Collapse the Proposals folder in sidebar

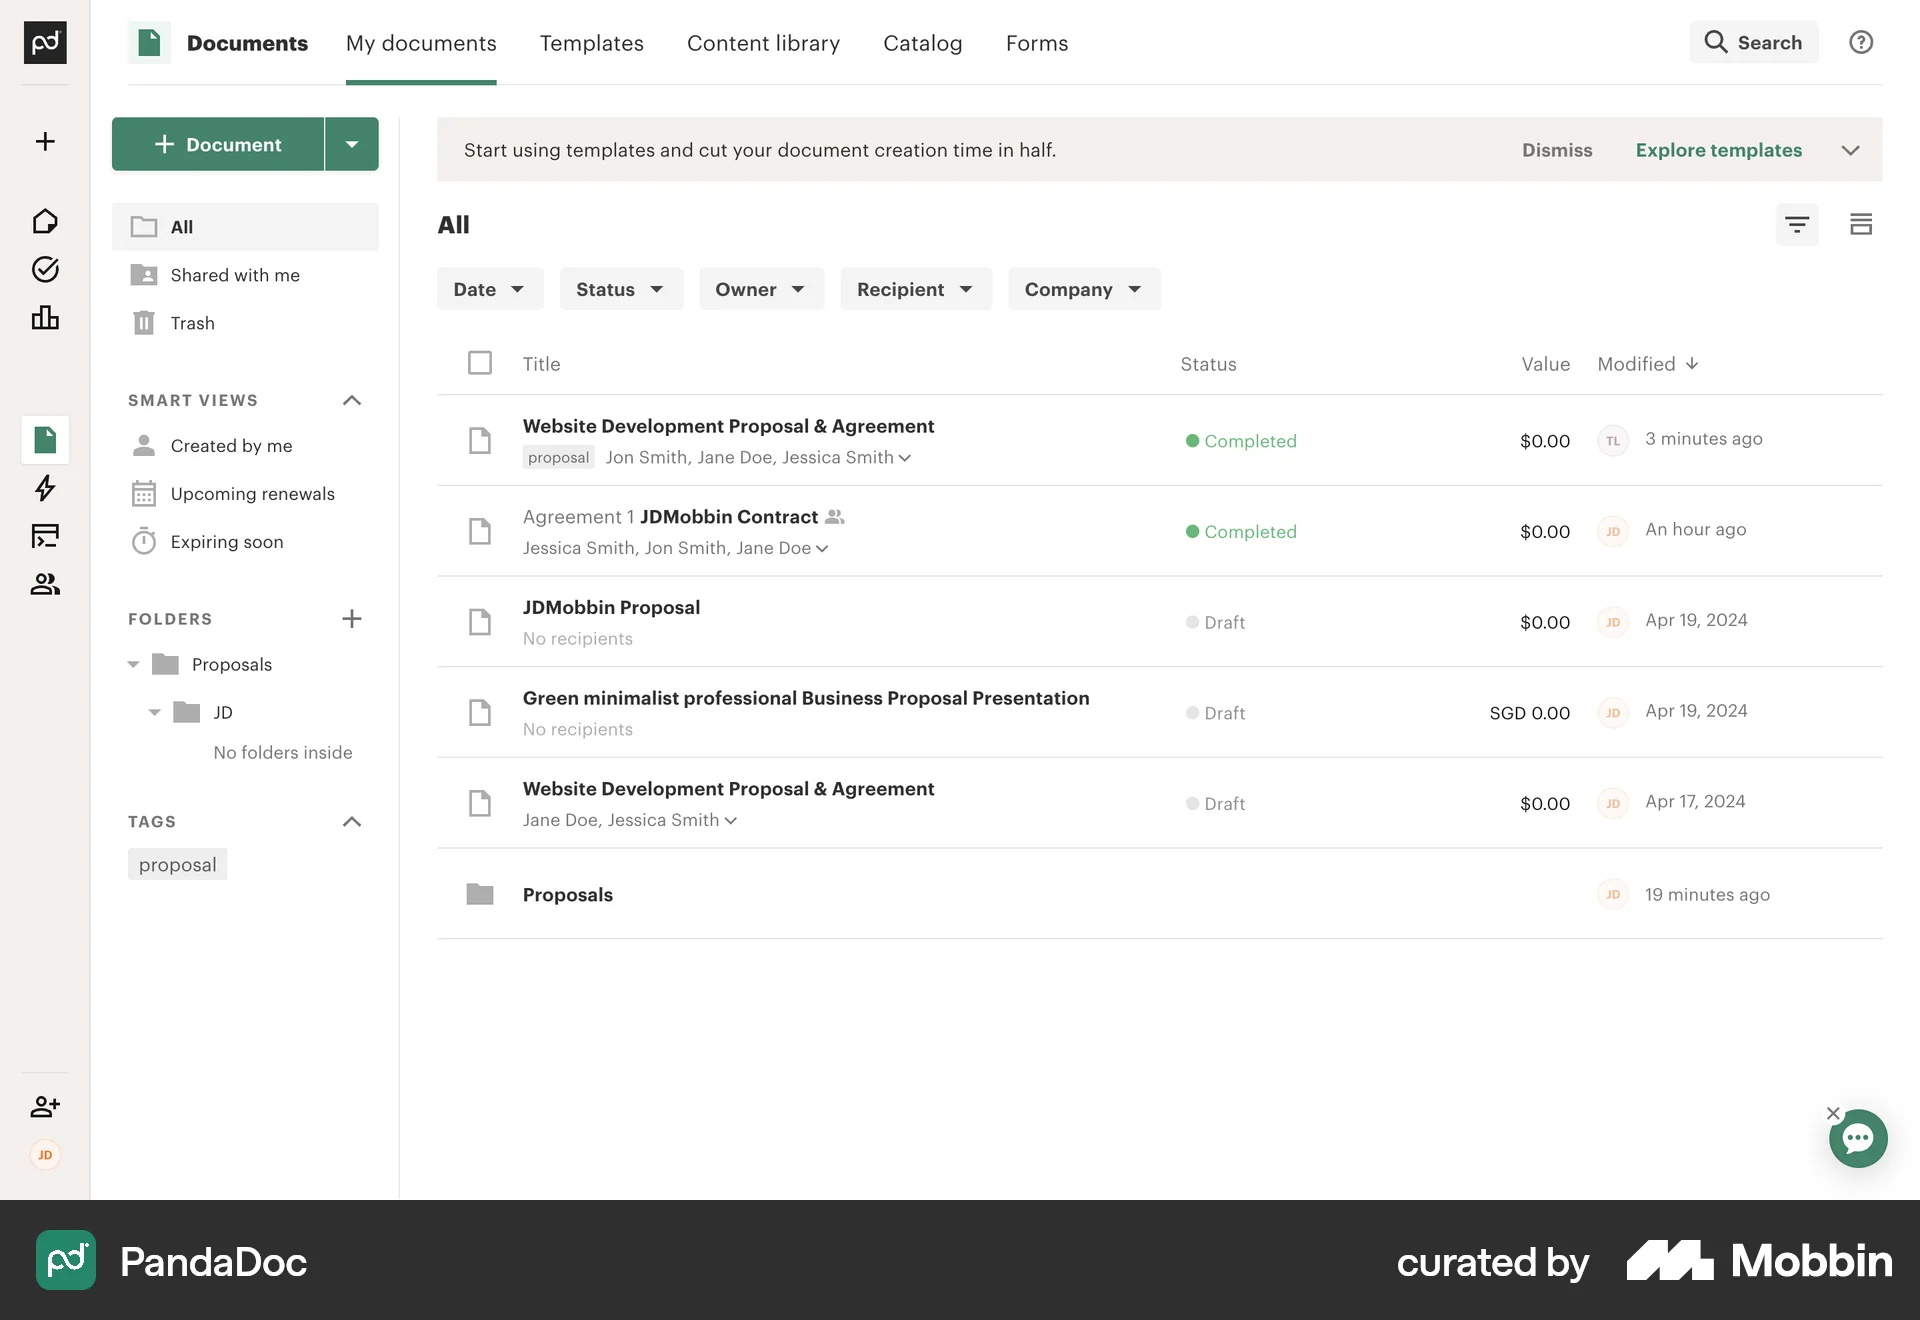click(134, 664)
